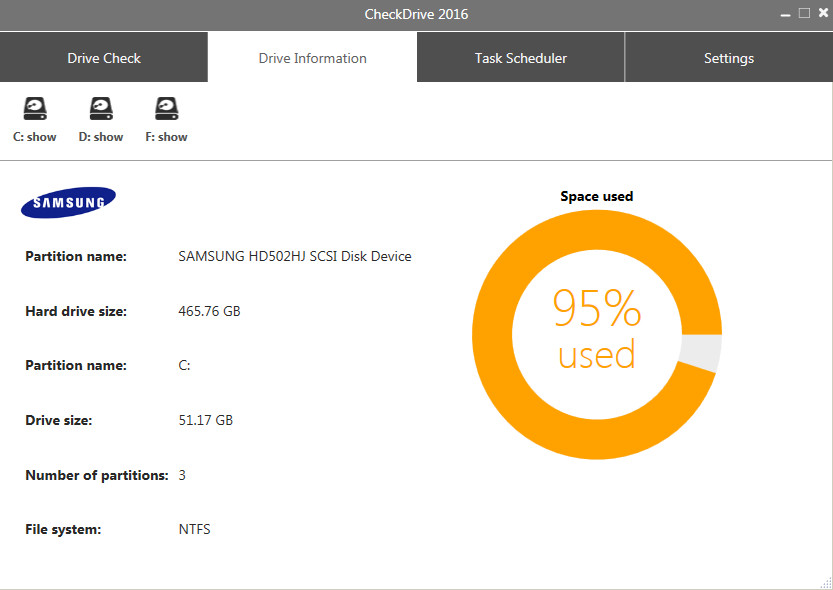Click the hard drive size '465.76 GB'
833x590 pixels.
pos(209,311)
